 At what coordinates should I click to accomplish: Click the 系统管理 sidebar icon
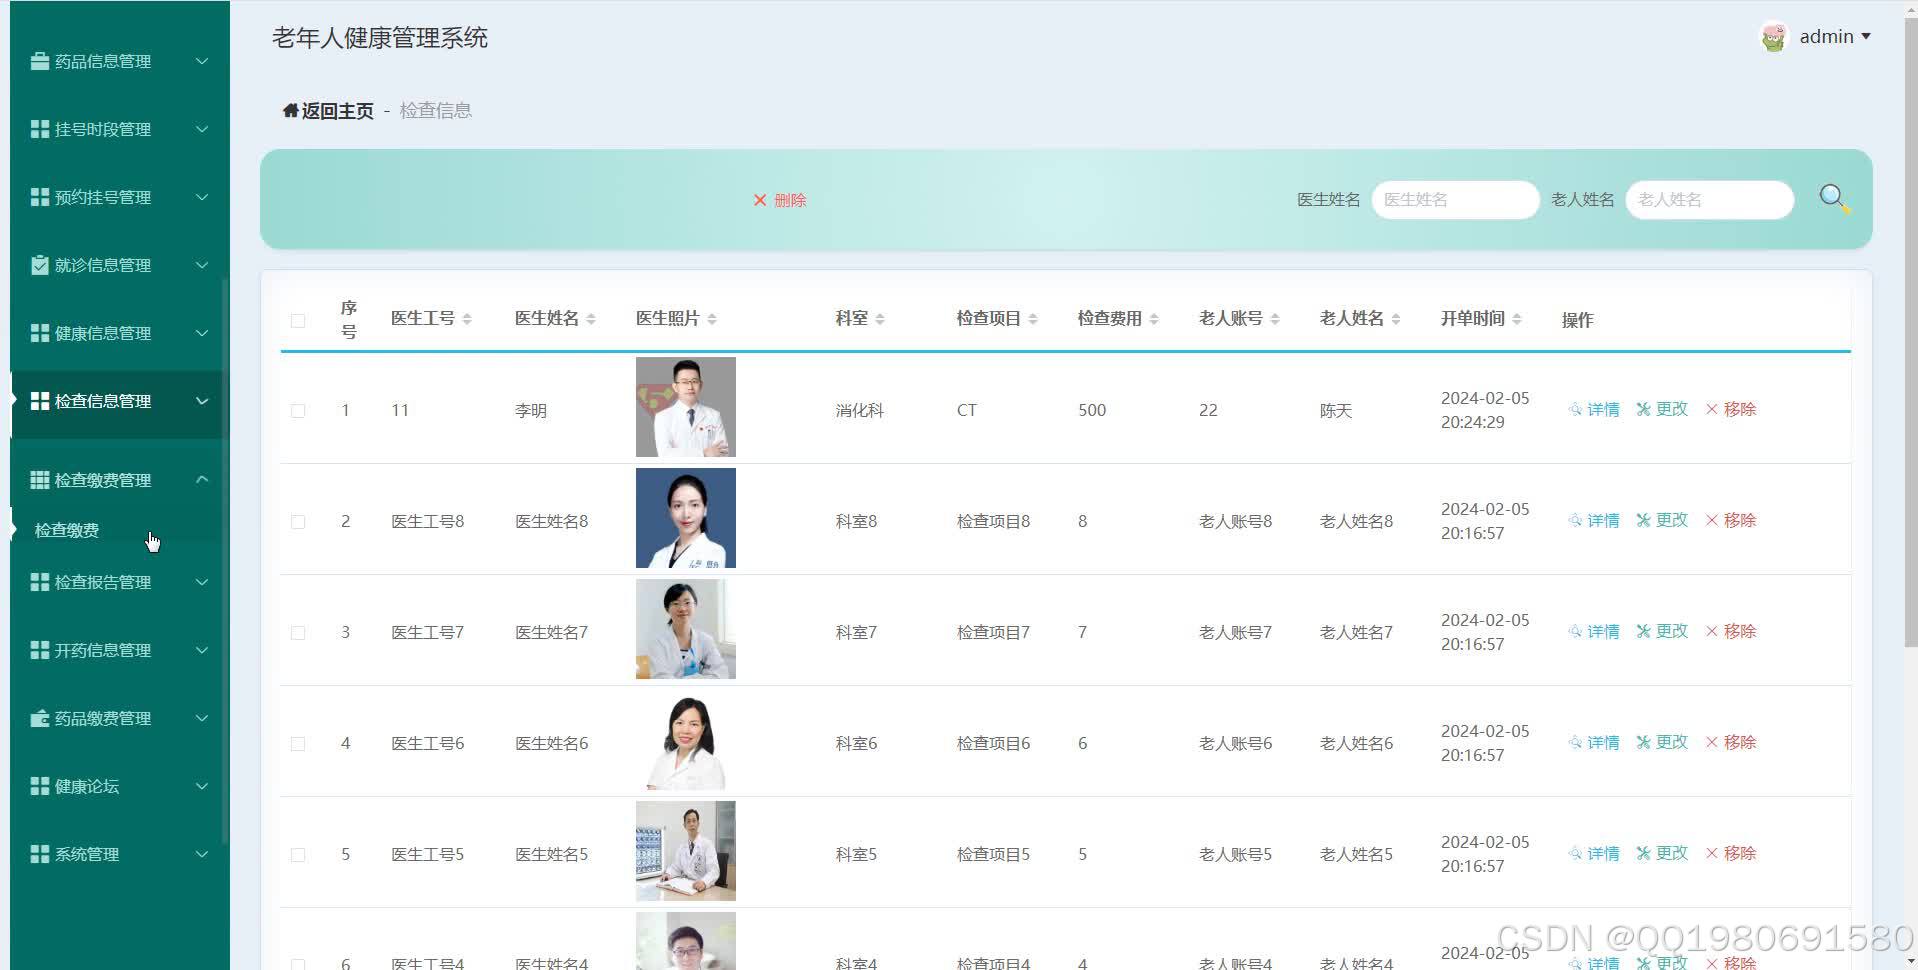(40, 854)
